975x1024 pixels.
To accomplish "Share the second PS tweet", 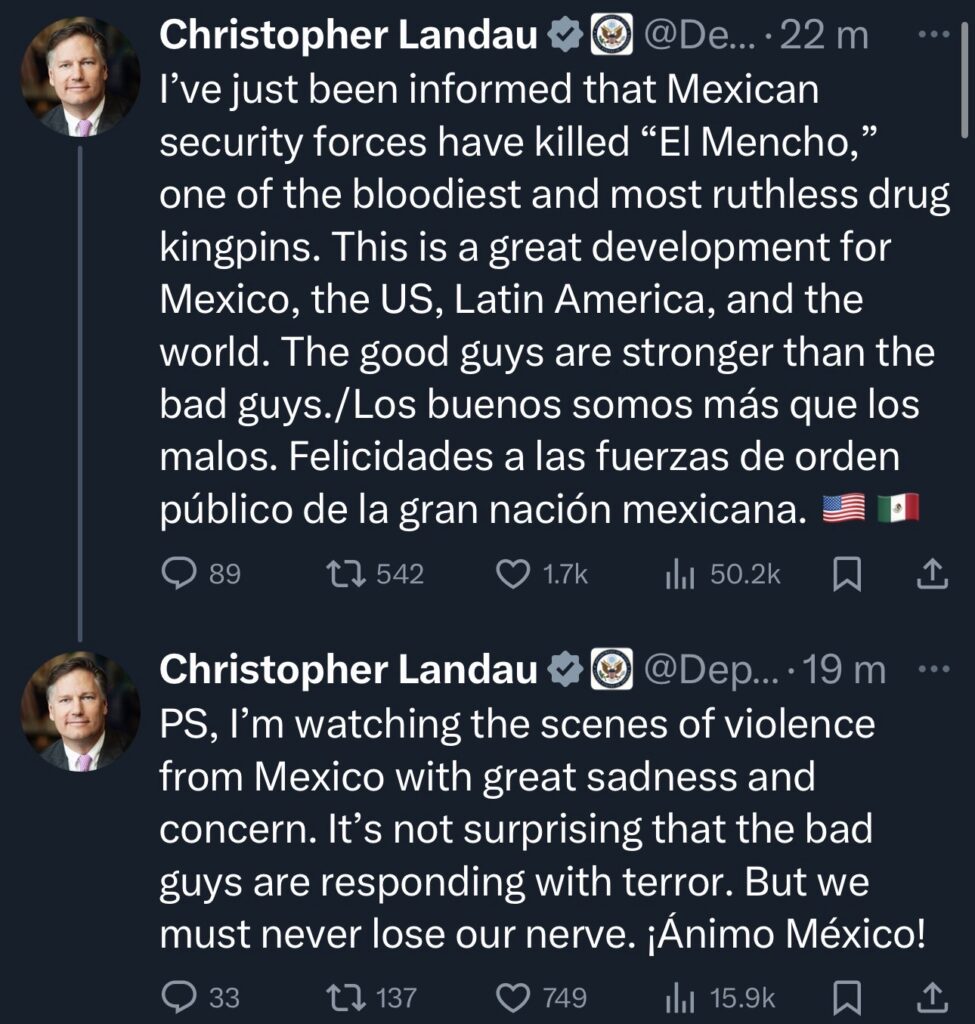I will pos(931,996).
